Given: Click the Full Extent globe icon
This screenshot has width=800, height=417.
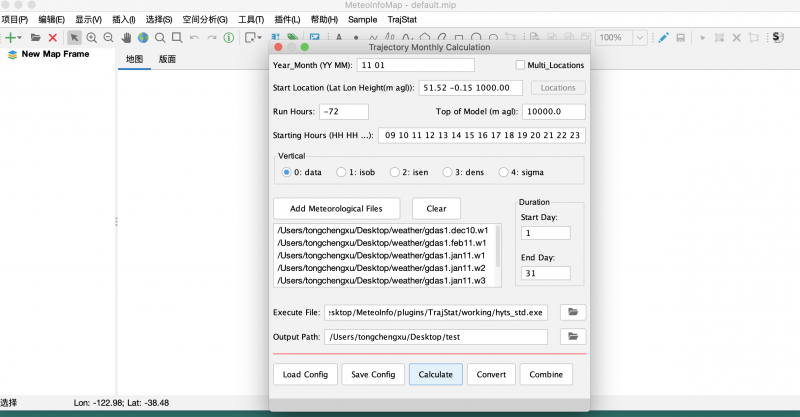Looking at the screenshot, I should [x=143, y=38].
